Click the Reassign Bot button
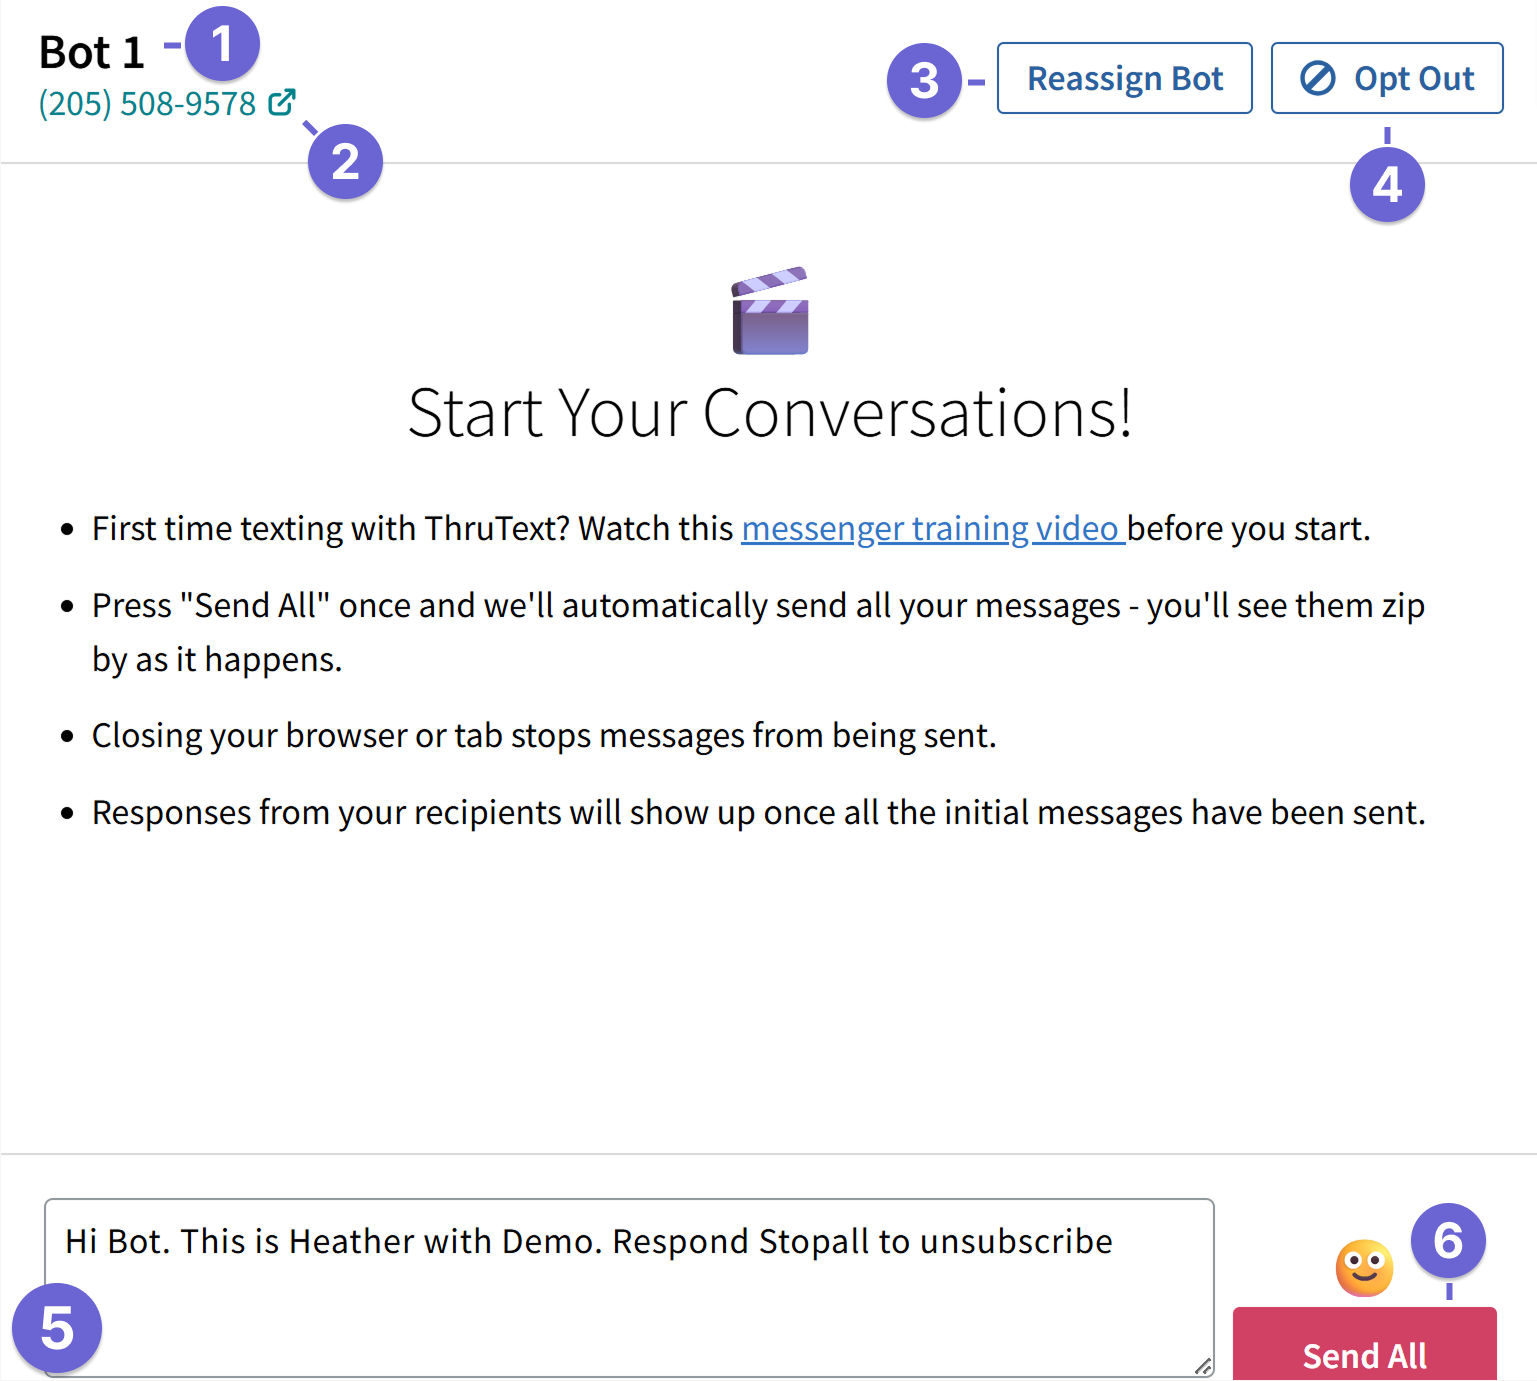1537x1381 pixels. coord(1124,78)
